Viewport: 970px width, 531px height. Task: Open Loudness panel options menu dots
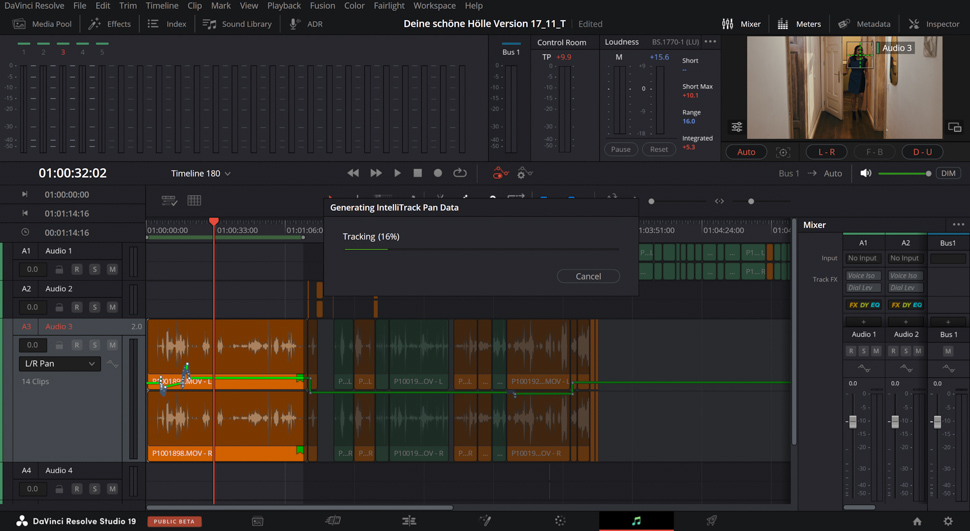710,42
